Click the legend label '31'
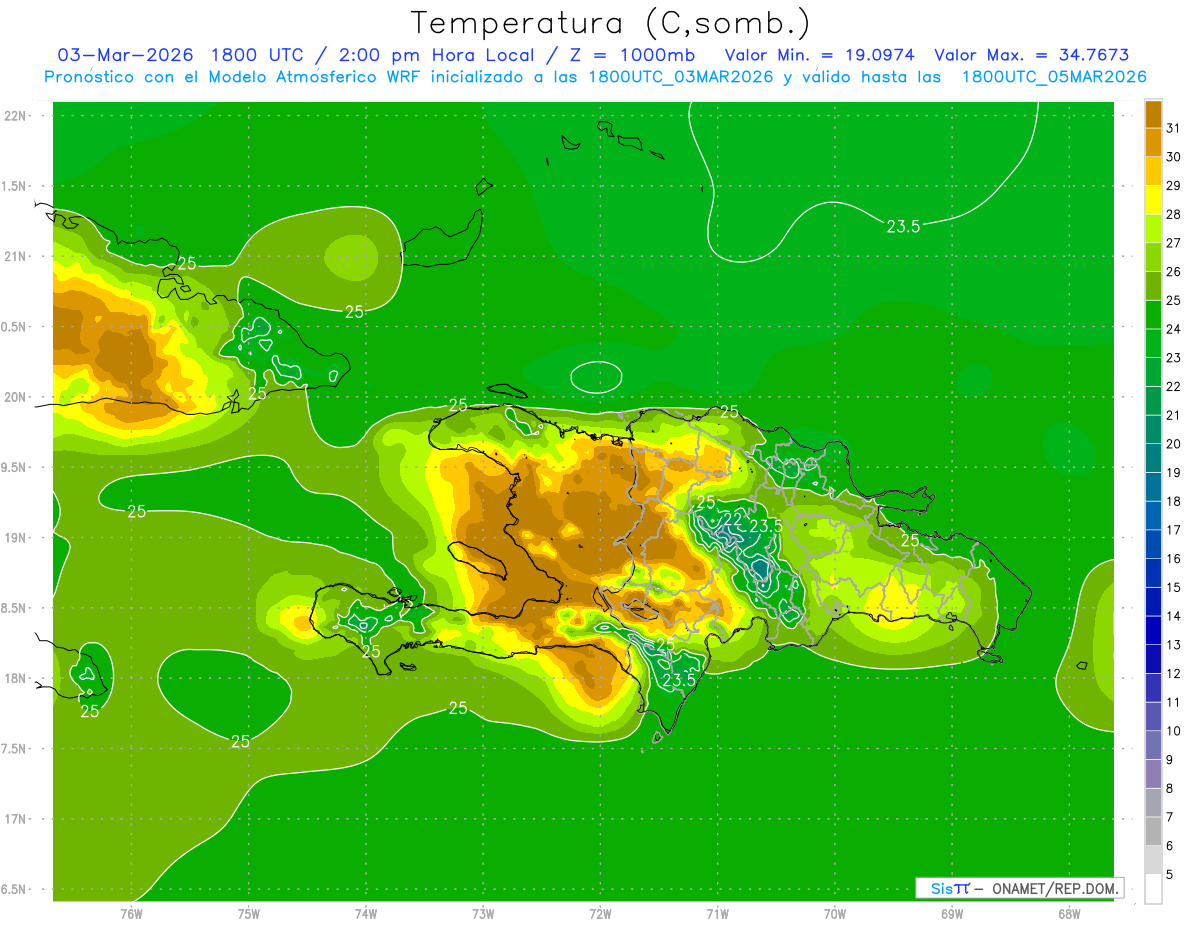Viewport: 1200px width, 927px height. (1173, 127)
